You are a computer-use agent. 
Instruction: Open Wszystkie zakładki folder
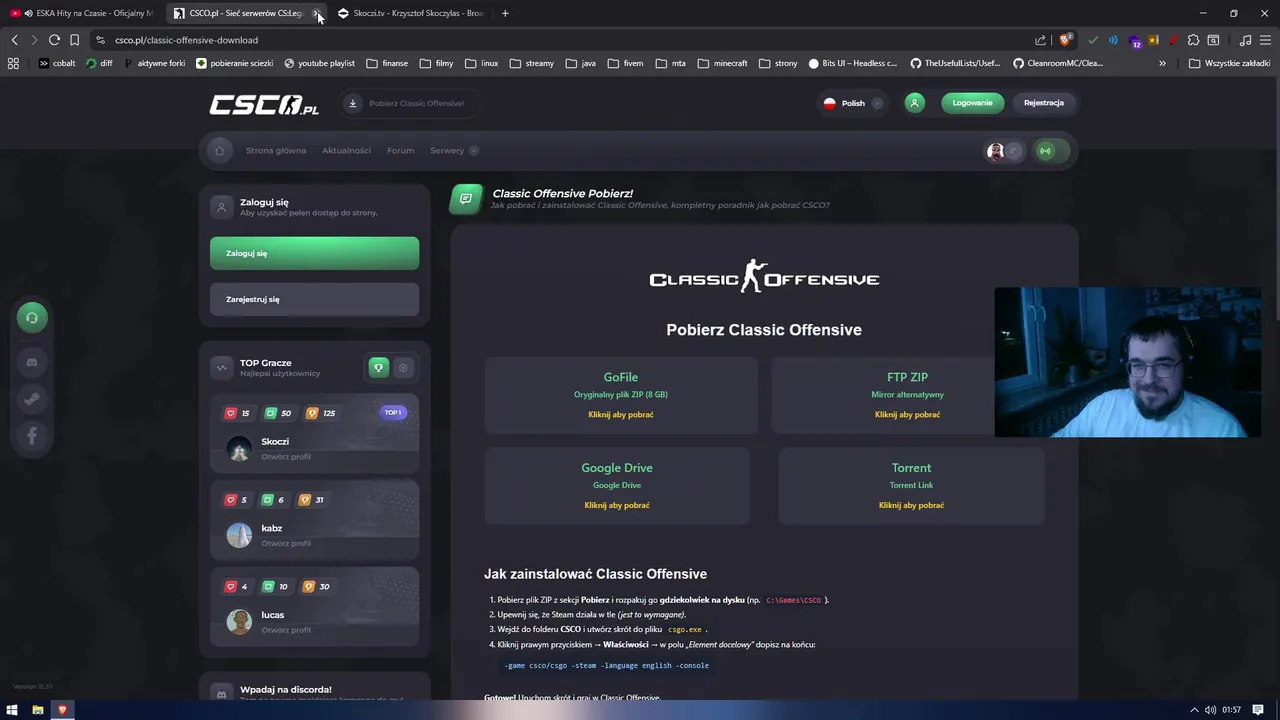point(1229,63)
